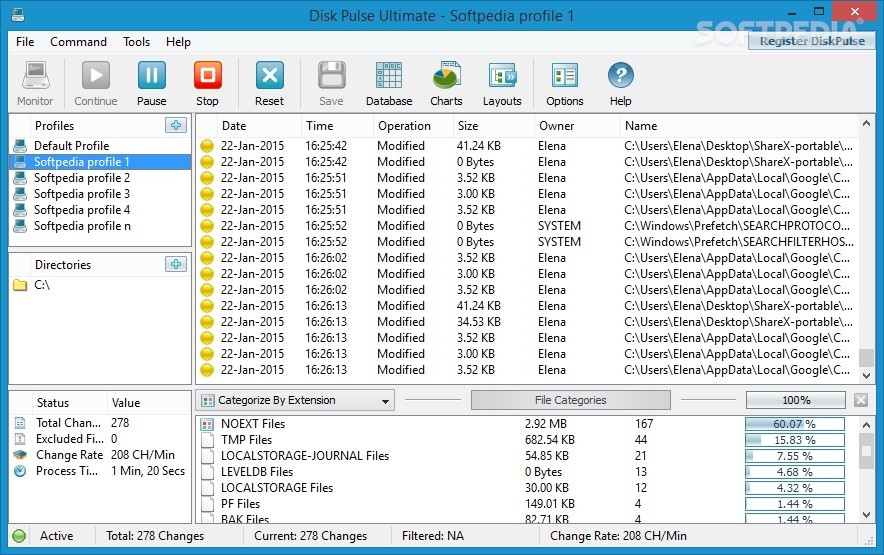Screen dimensions: 884x555
Task: Click the Save floppy disk icon
Action: [332, 76]
